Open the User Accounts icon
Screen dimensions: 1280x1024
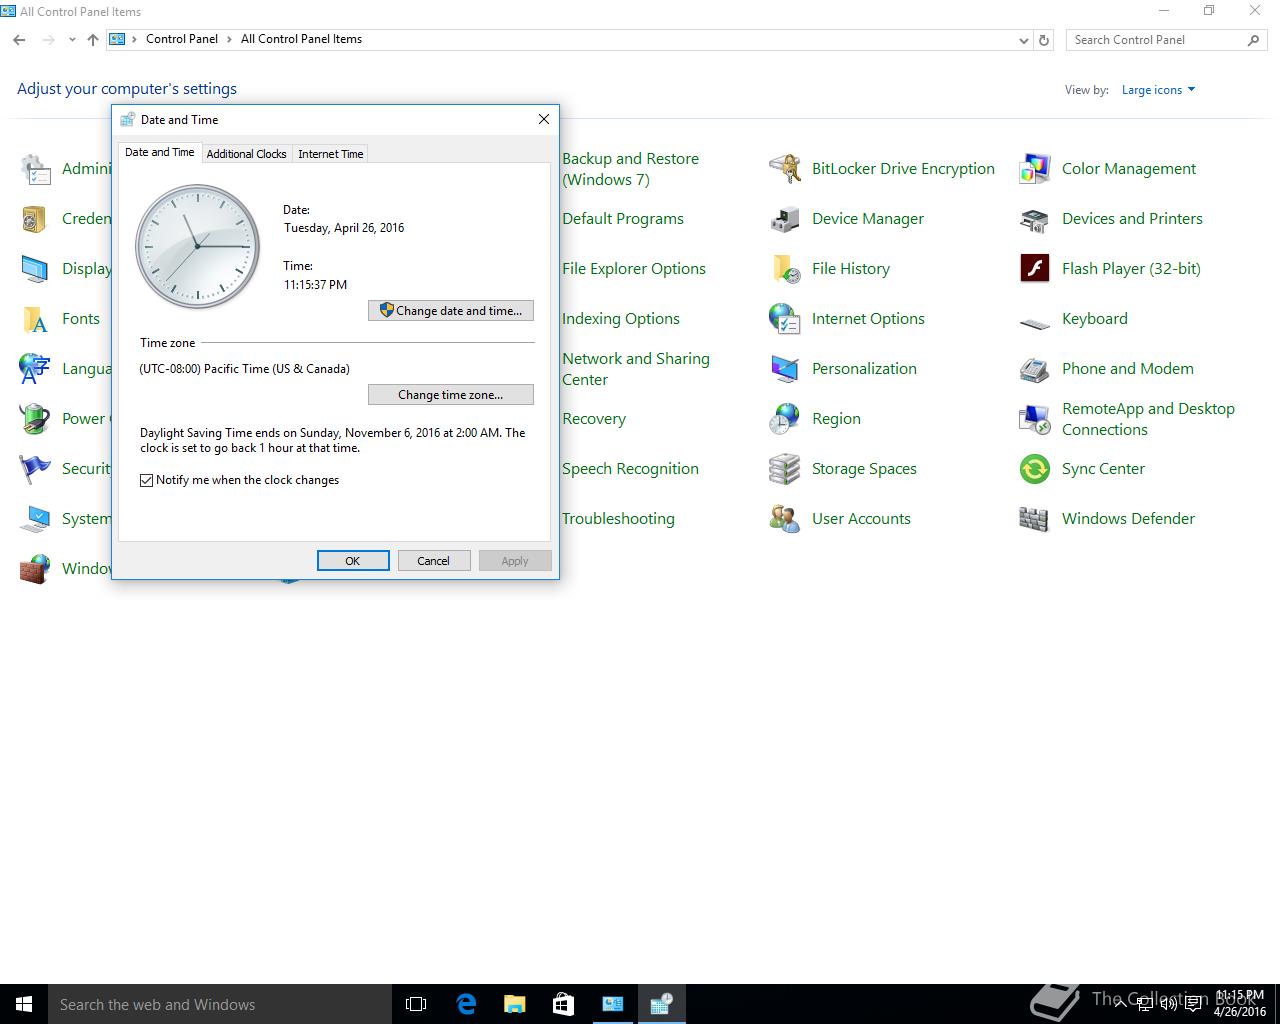point(785,519)
